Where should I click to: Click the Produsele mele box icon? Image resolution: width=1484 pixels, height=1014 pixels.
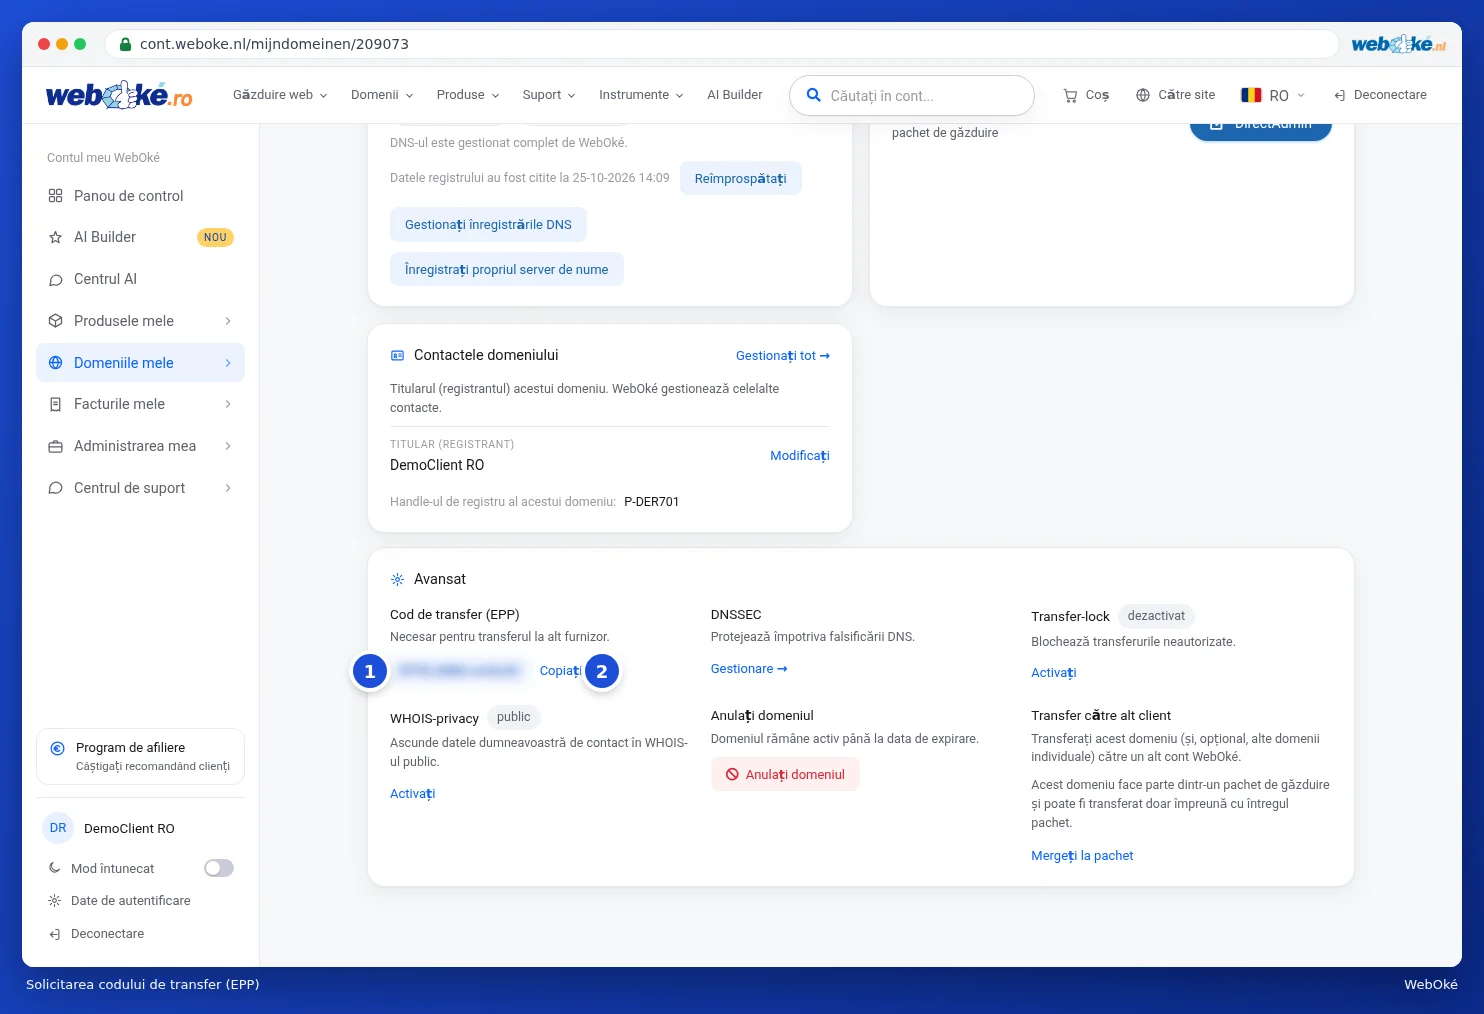56,321
